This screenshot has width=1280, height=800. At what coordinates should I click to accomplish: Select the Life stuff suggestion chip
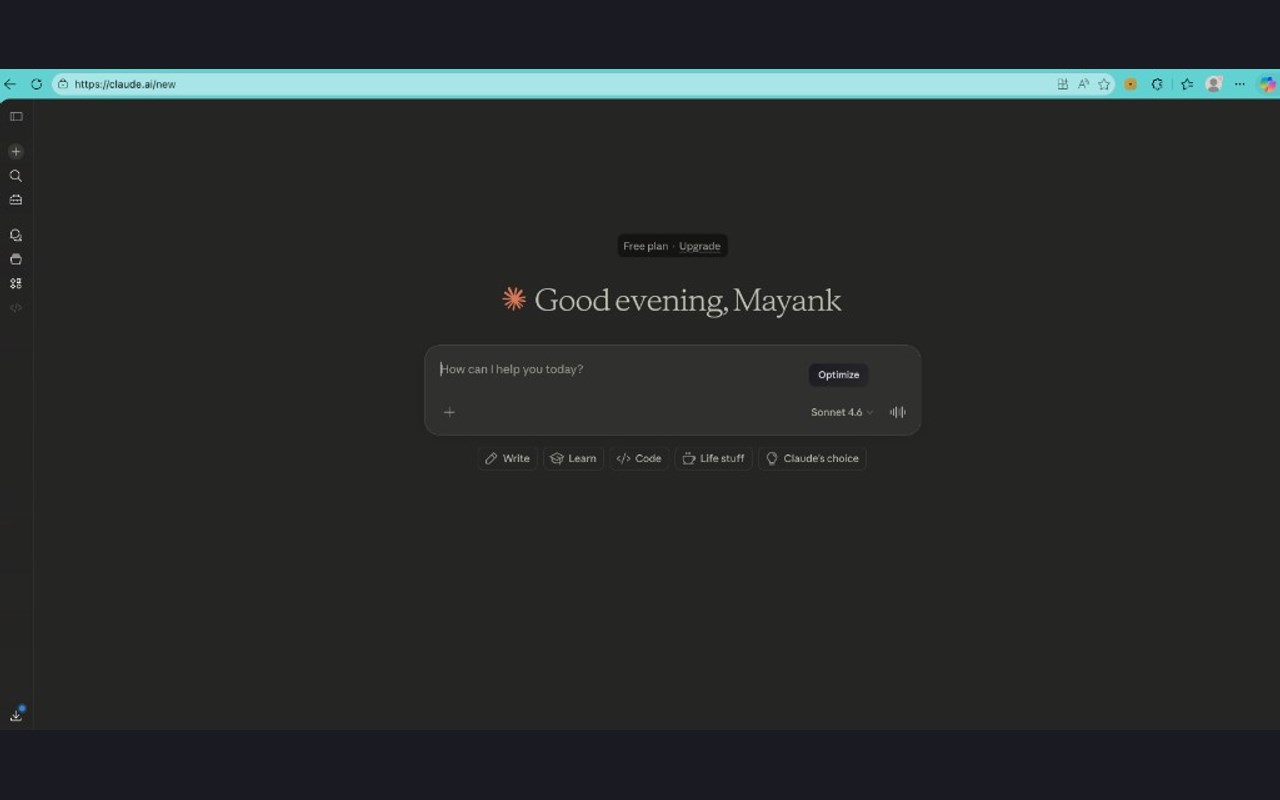713,458
